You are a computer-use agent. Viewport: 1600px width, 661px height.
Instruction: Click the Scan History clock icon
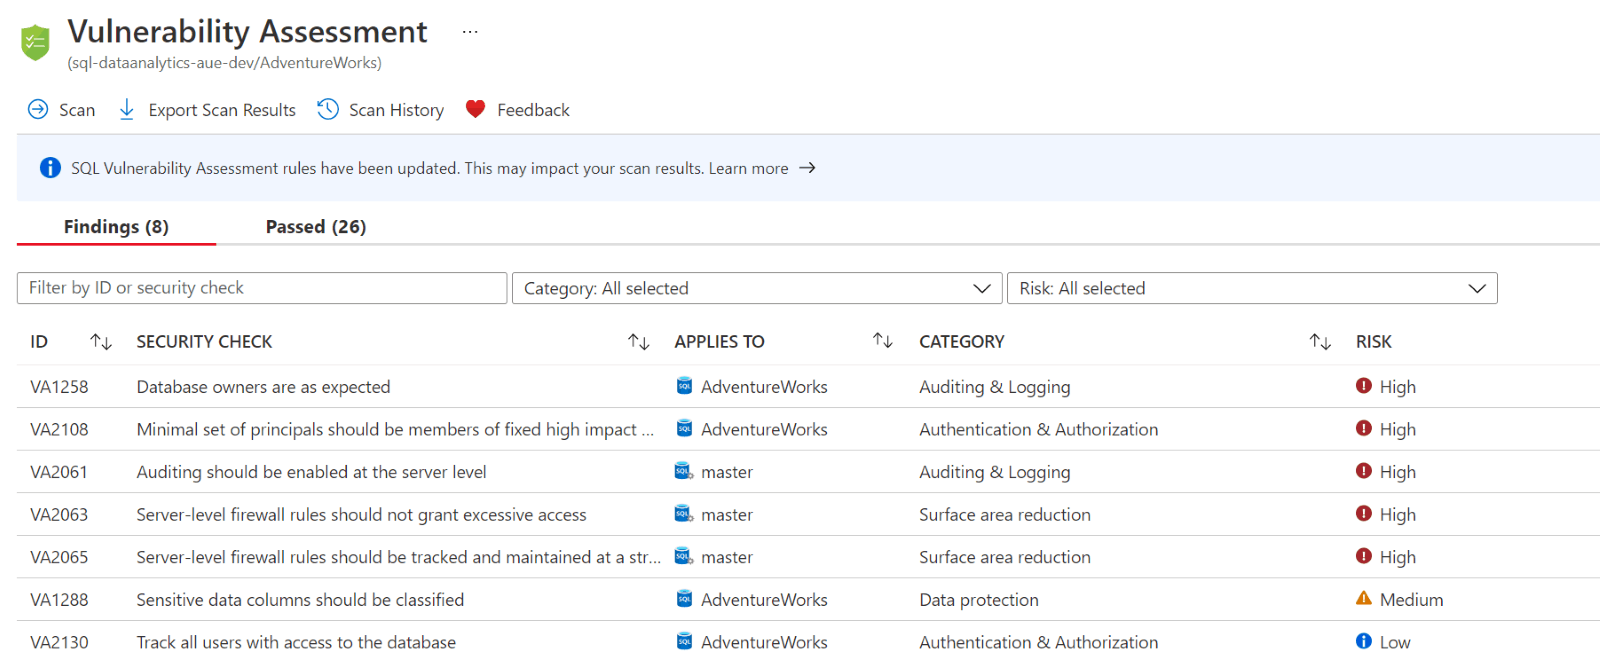click(328, 109)
